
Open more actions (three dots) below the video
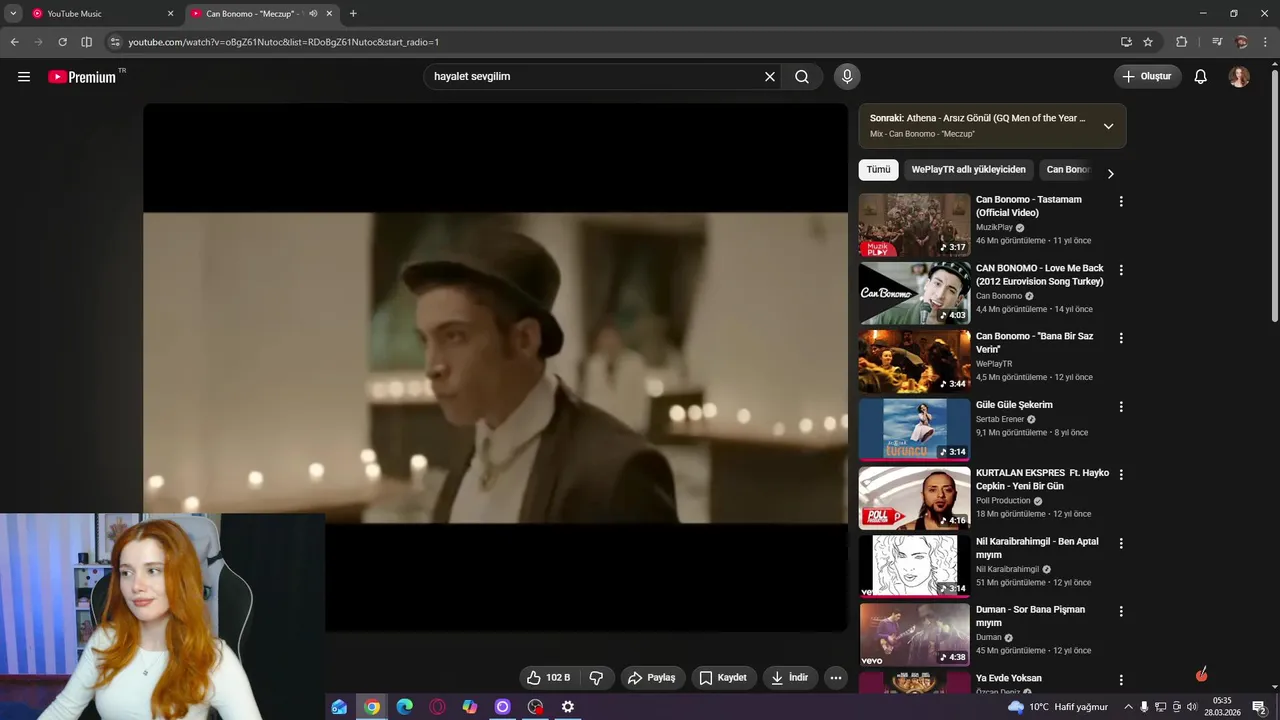[x=836, y=678]
